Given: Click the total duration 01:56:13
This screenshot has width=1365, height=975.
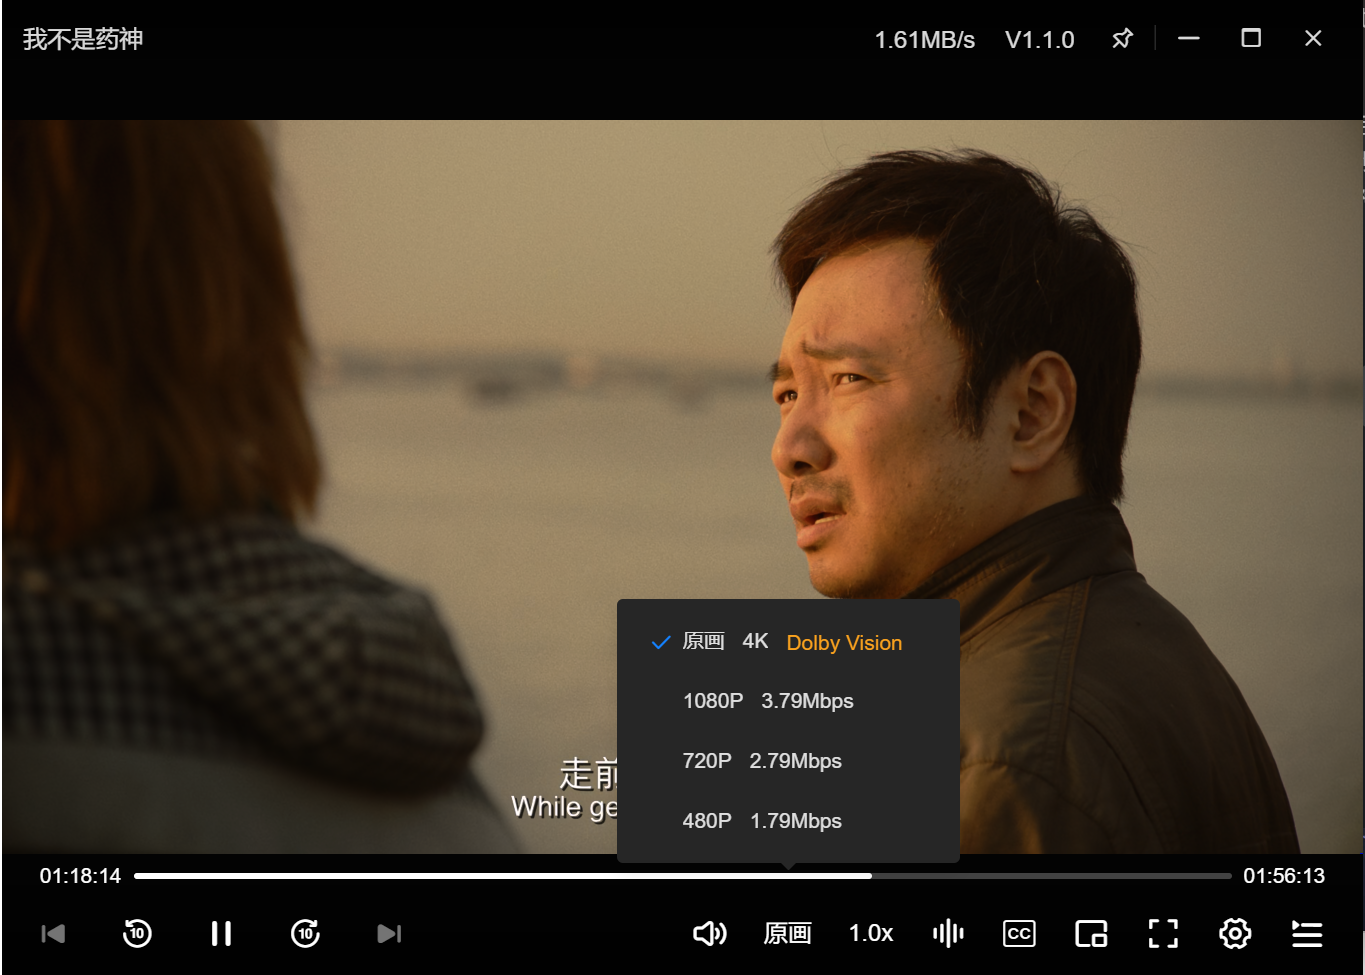Looking at the screenshot, I should 1284,876.
